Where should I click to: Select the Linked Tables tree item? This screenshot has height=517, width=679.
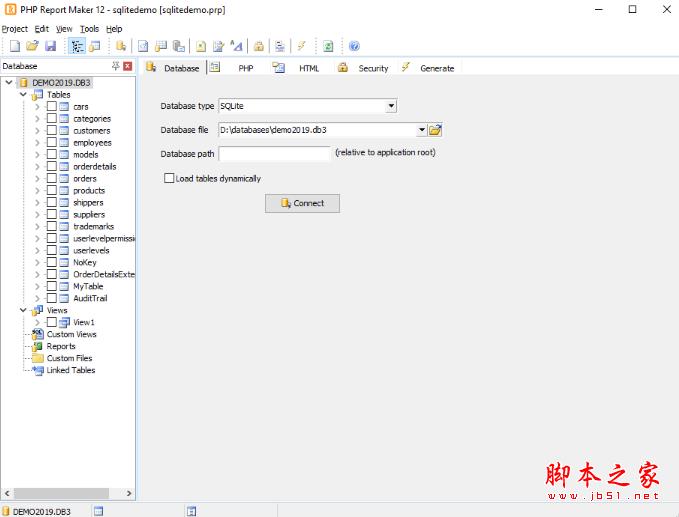[71, 370]
